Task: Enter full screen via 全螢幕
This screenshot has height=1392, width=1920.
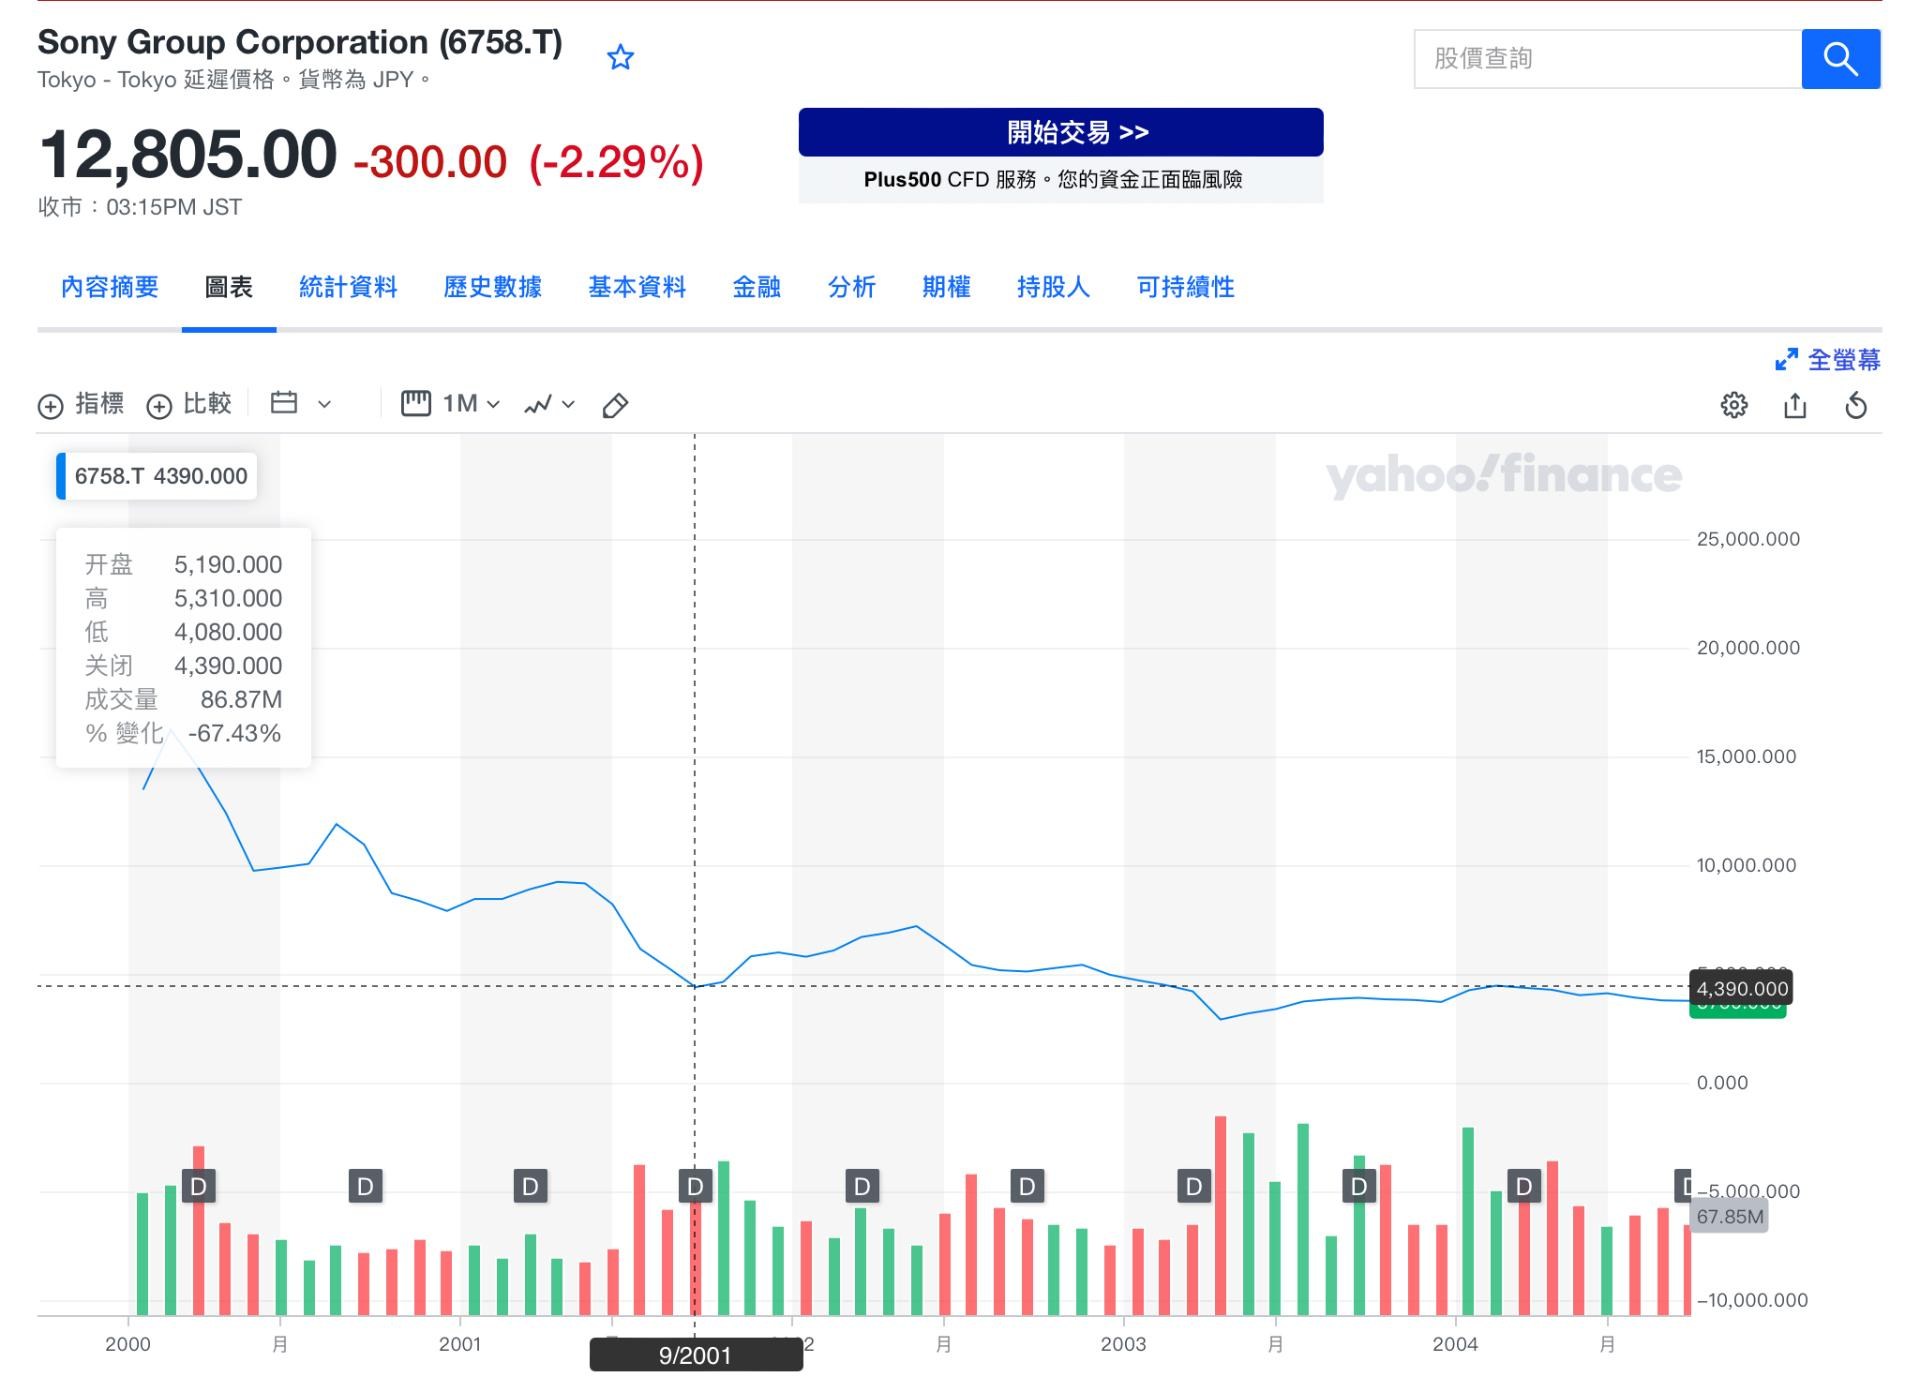Action: [1828, 360]
